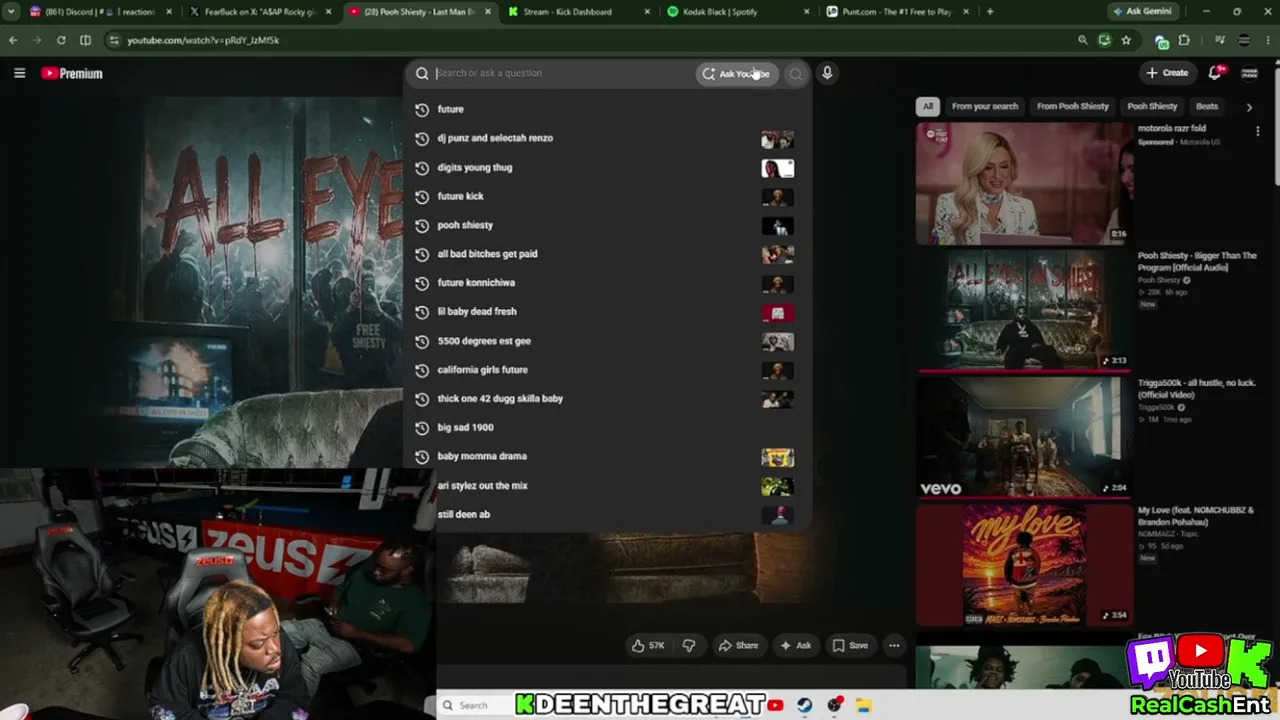Open the account avatar menu
This screenshot has width=1280, height=720.
[1249, 73]
